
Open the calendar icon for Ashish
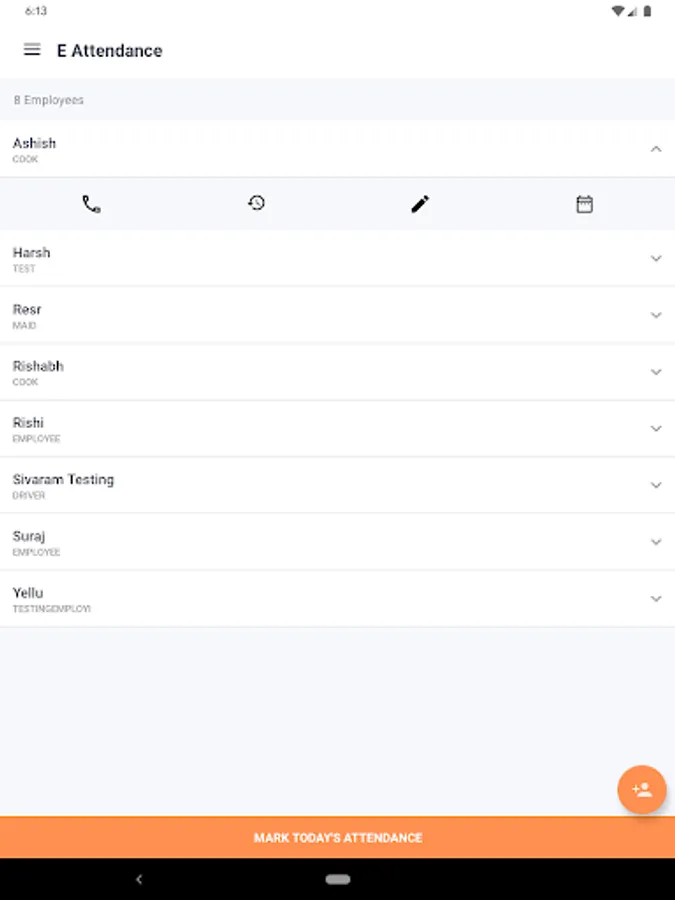tap(584, 204)
